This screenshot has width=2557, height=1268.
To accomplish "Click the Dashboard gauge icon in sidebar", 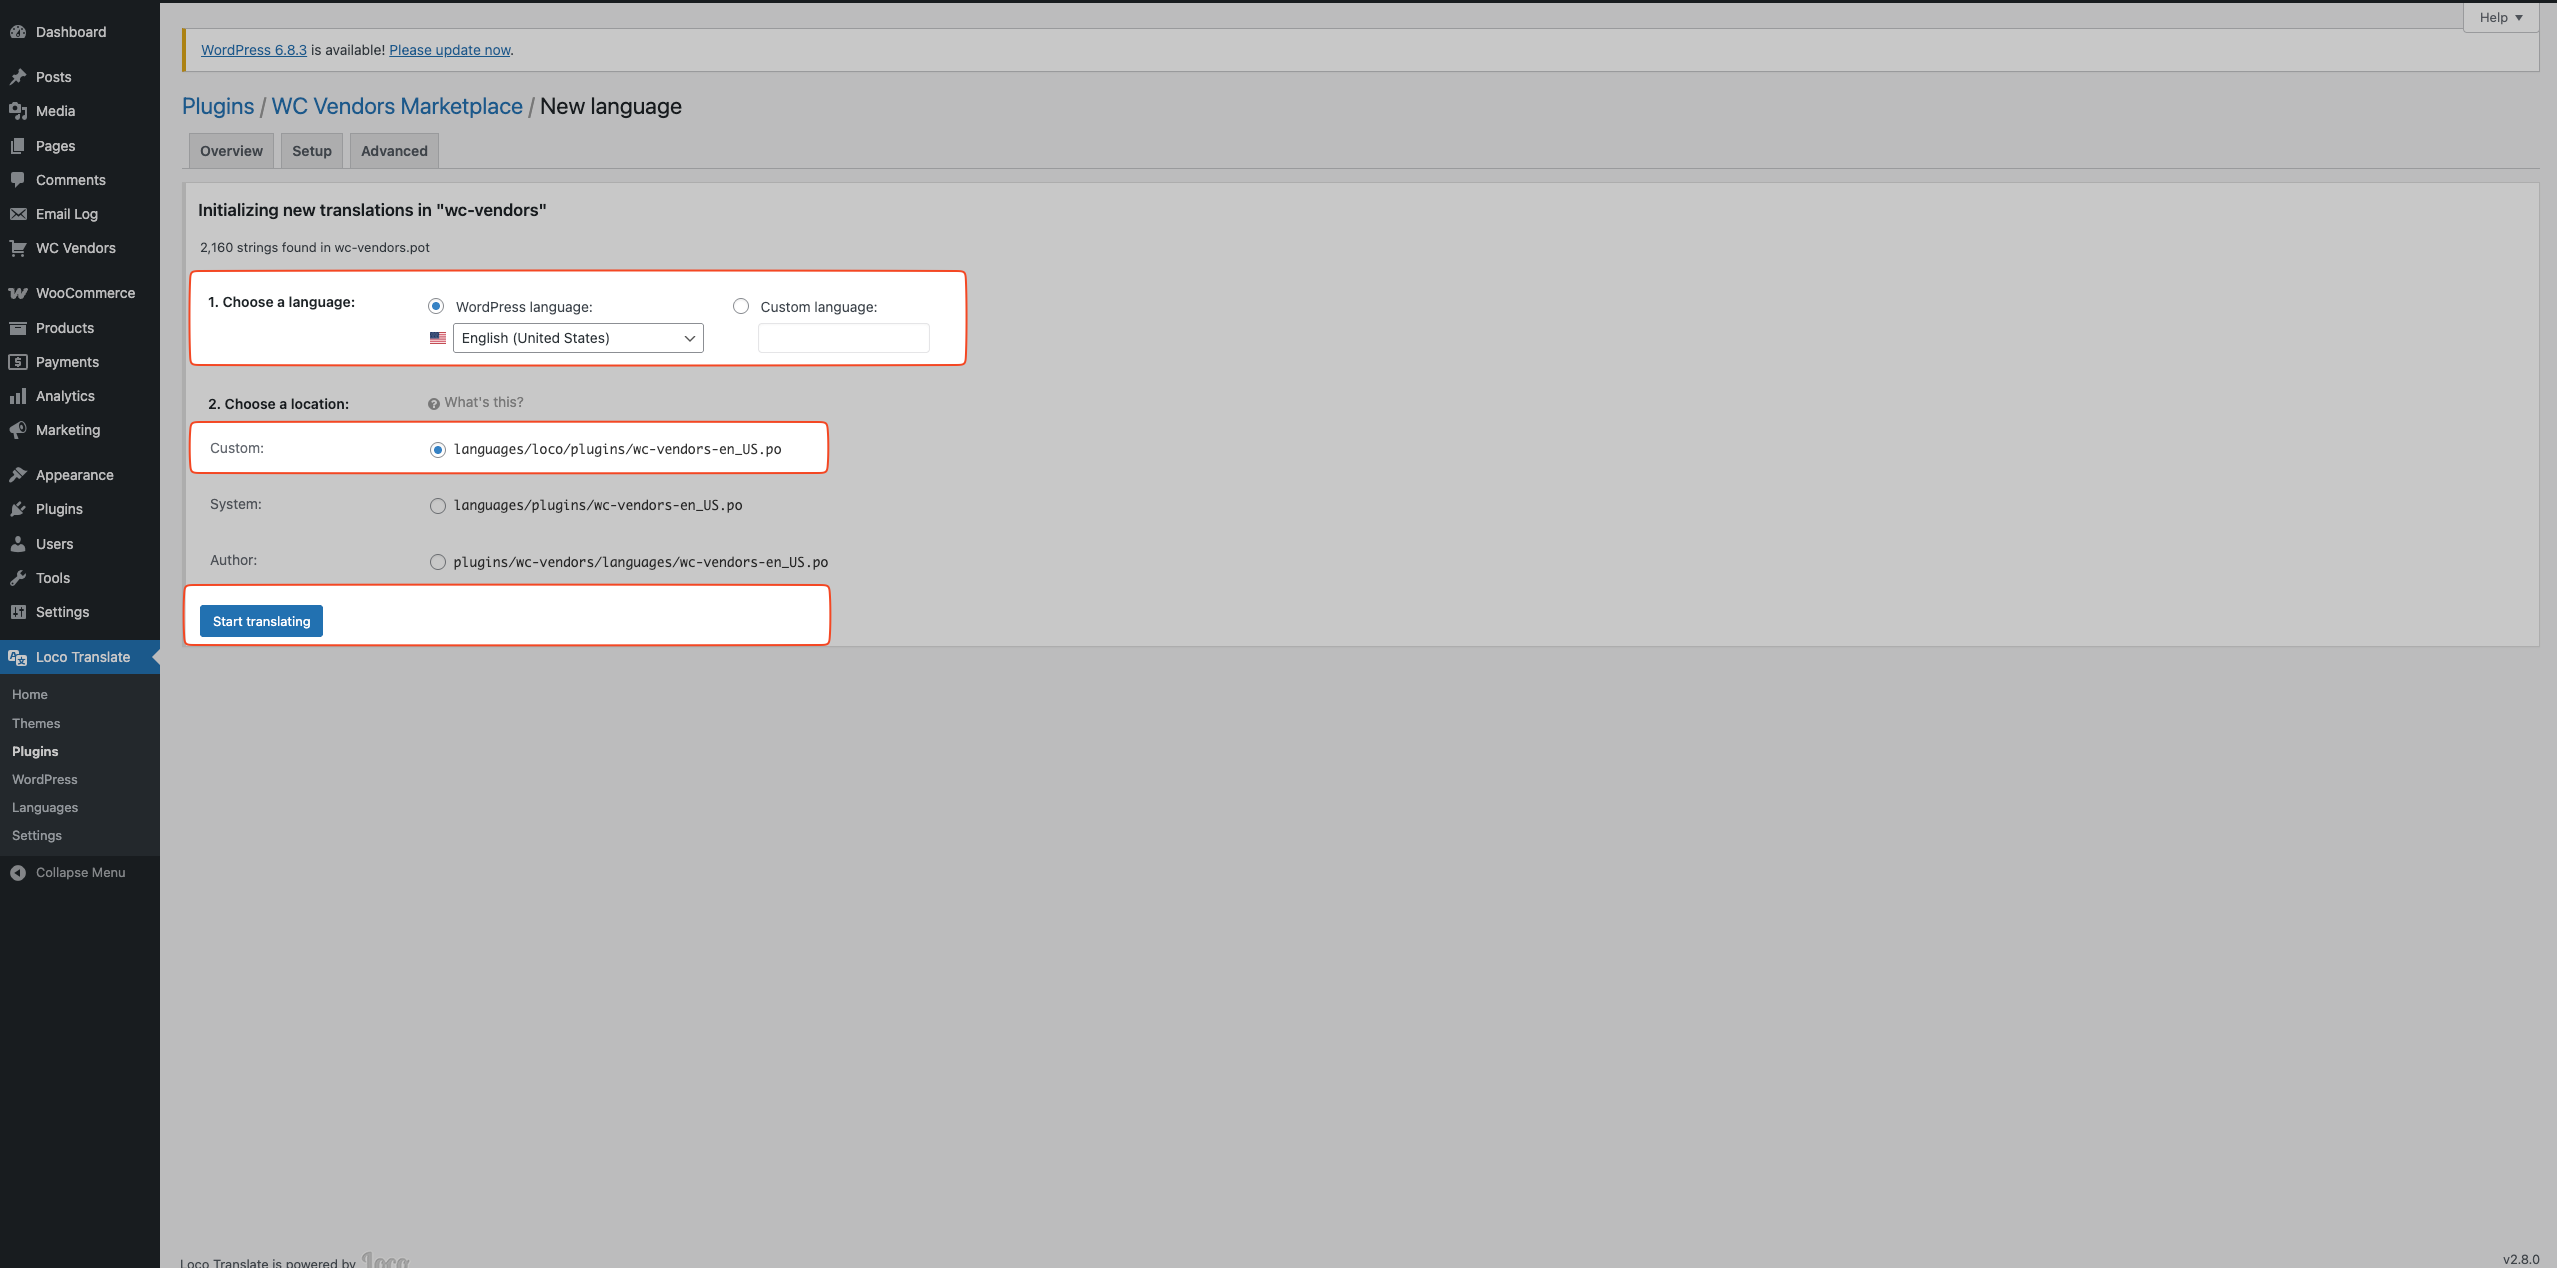I will (18, 32).
